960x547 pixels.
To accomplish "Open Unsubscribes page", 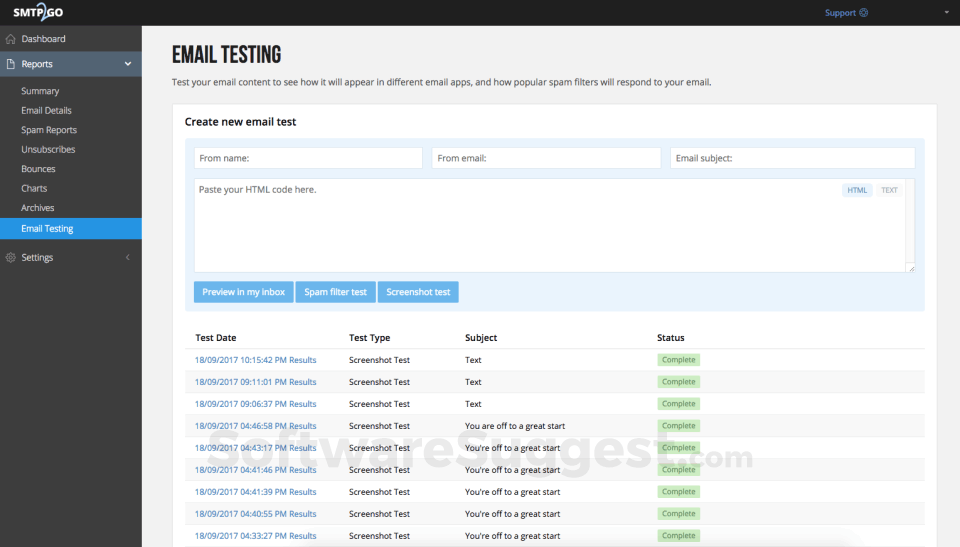I will tap(48, 149).
